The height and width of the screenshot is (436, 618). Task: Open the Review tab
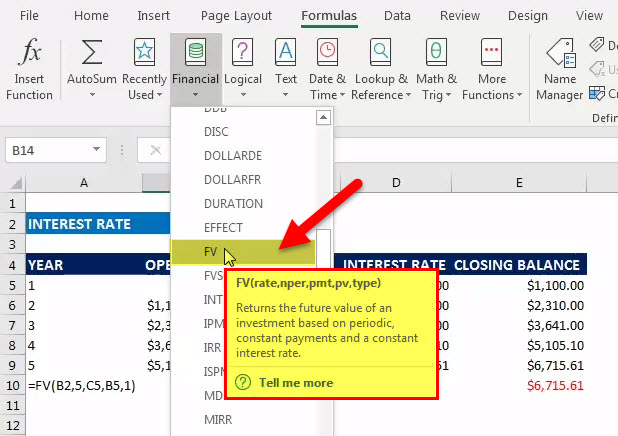(x=460, y=16)
